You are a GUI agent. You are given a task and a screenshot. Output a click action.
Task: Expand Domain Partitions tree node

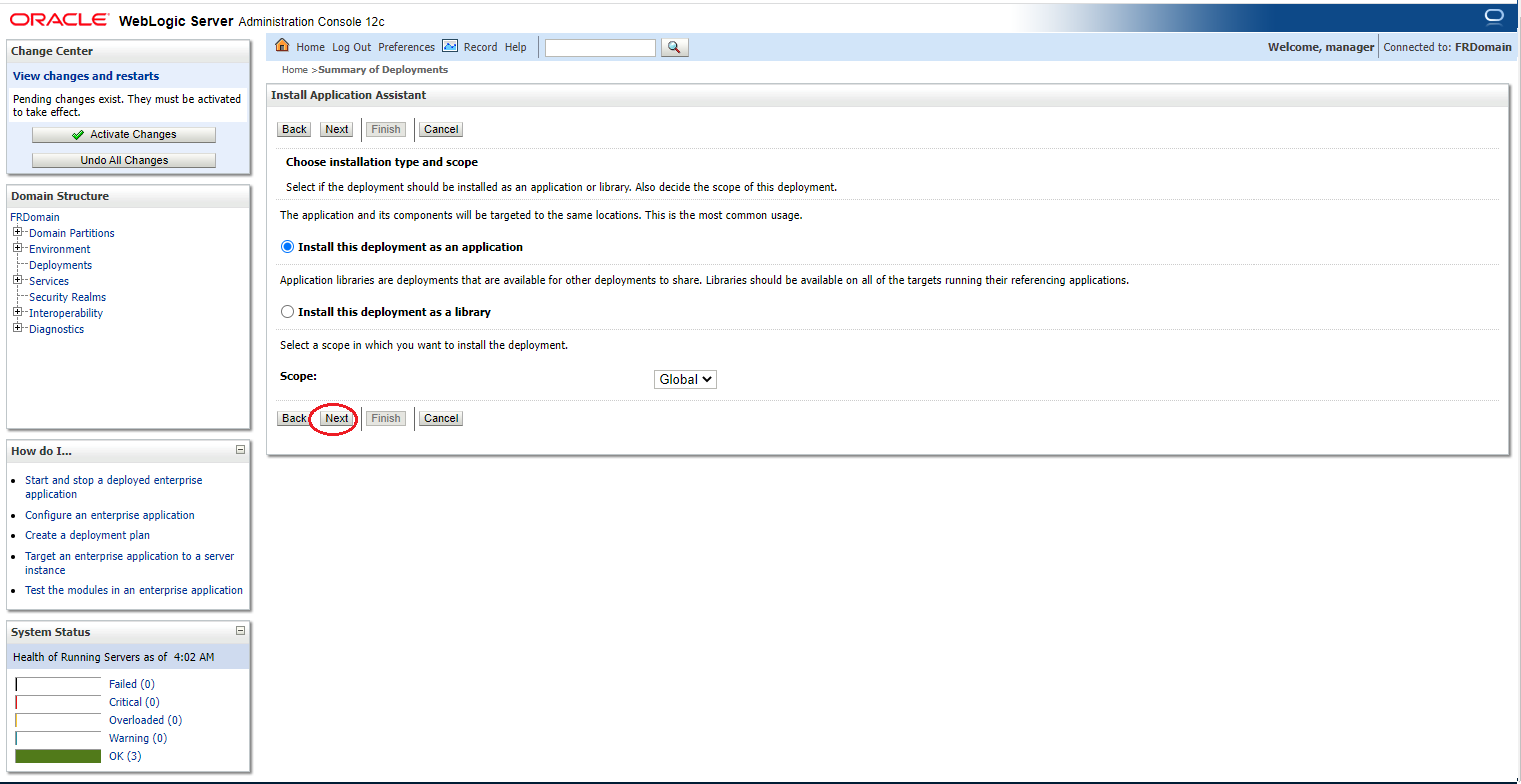[18, 233]
